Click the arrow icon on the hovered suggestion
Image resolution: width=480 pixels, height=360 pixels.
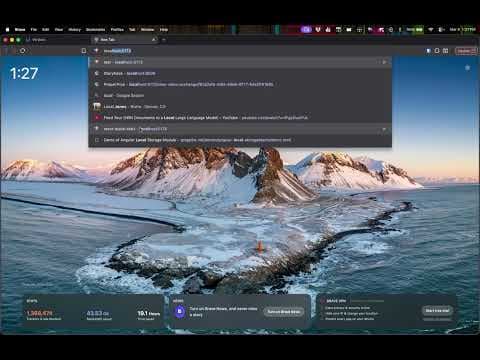[x=384, y=129]
